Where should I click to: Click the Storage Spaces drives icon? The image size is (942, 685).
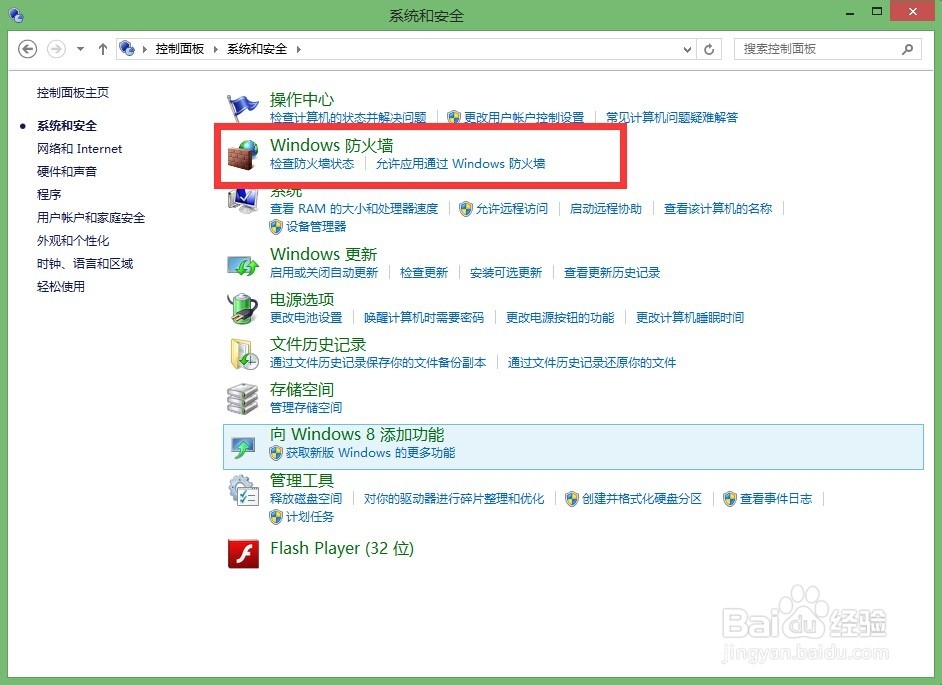tap(243, 399)
